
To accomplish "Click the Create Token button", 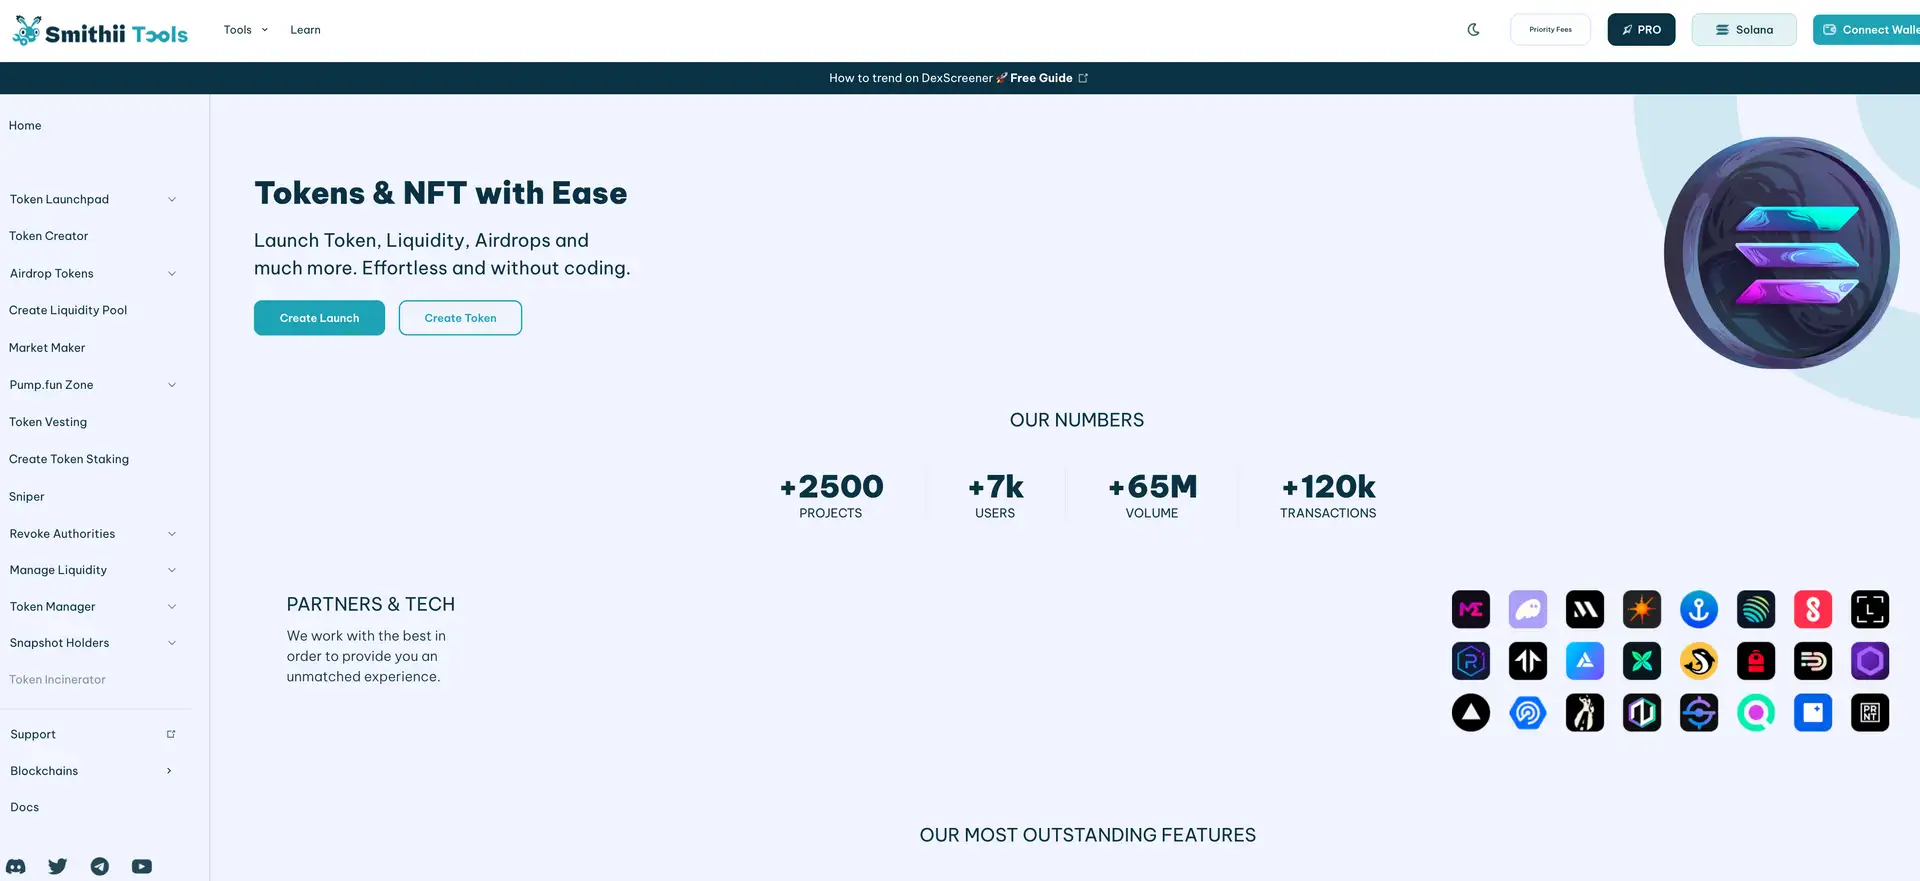I will tap(460, 318).
